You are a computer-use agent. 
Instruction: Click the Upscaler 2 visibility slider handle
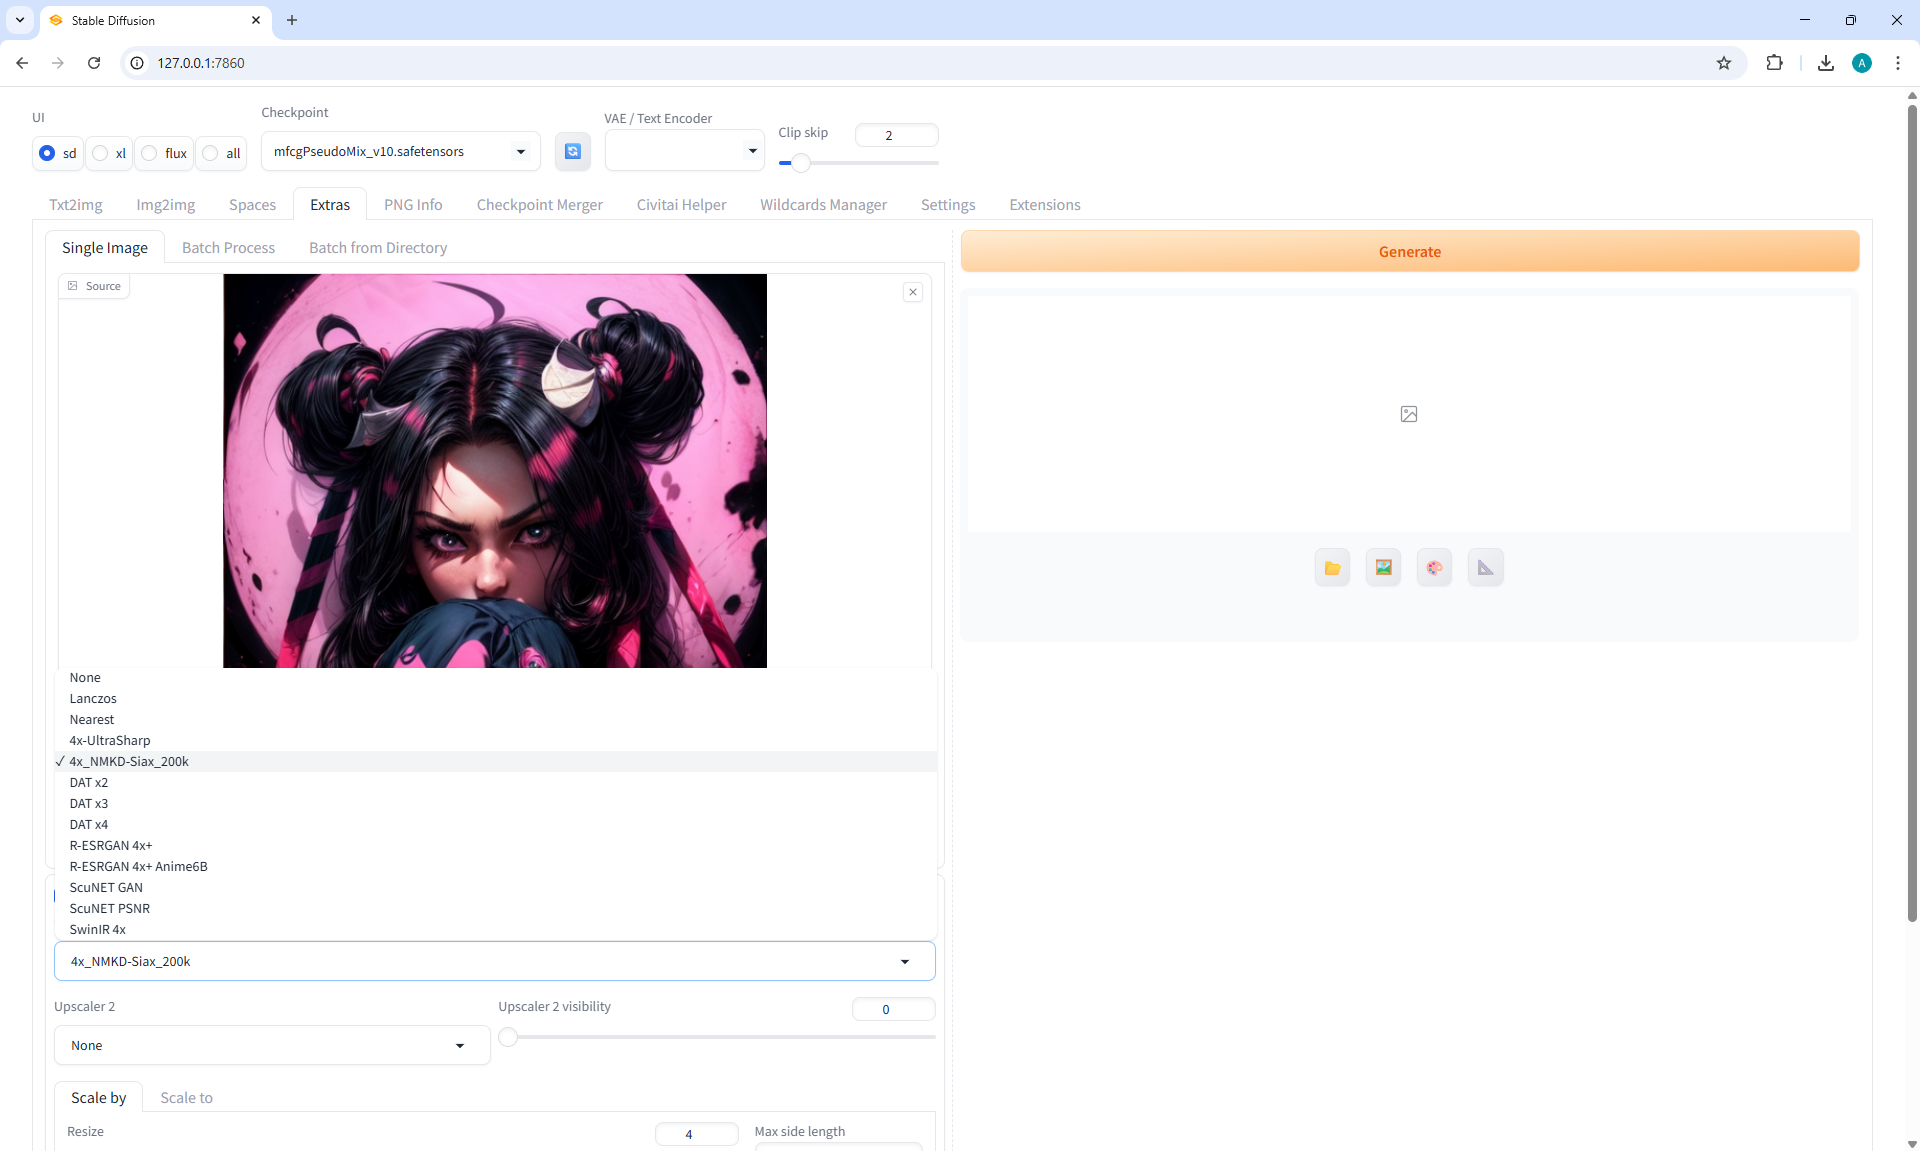508,1037
